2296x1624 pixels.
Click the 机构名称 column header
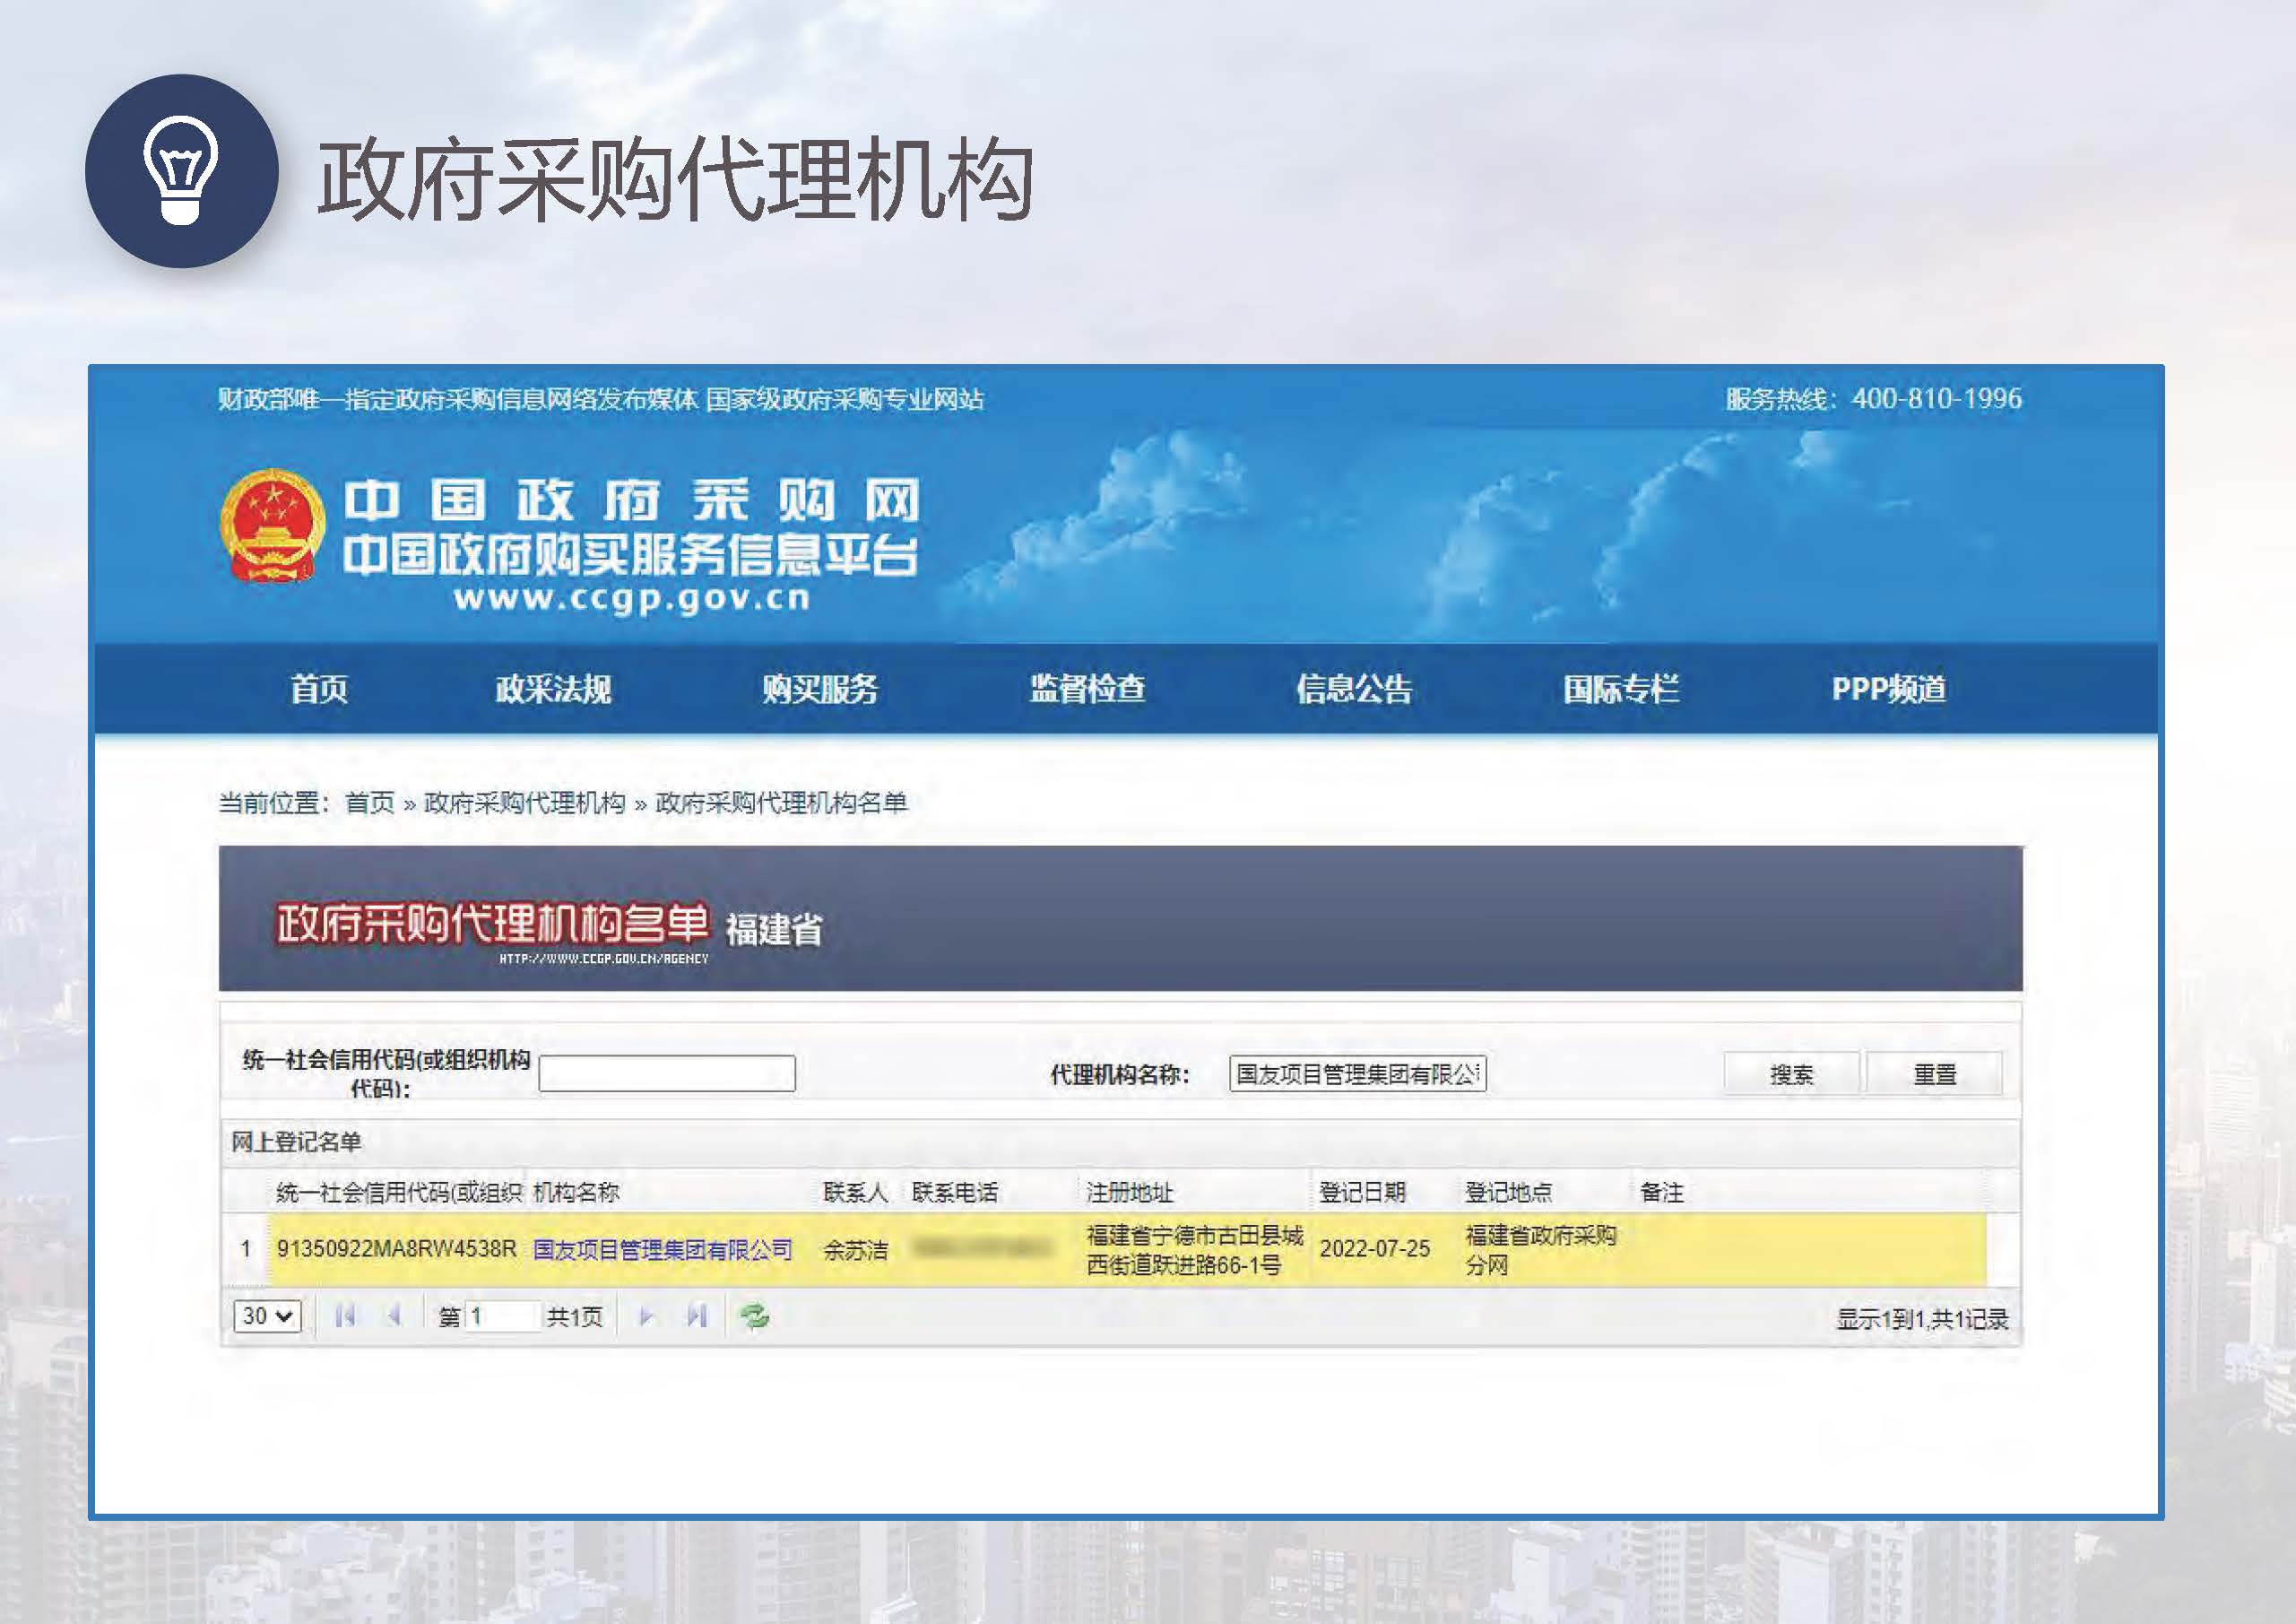[576, 1192]
